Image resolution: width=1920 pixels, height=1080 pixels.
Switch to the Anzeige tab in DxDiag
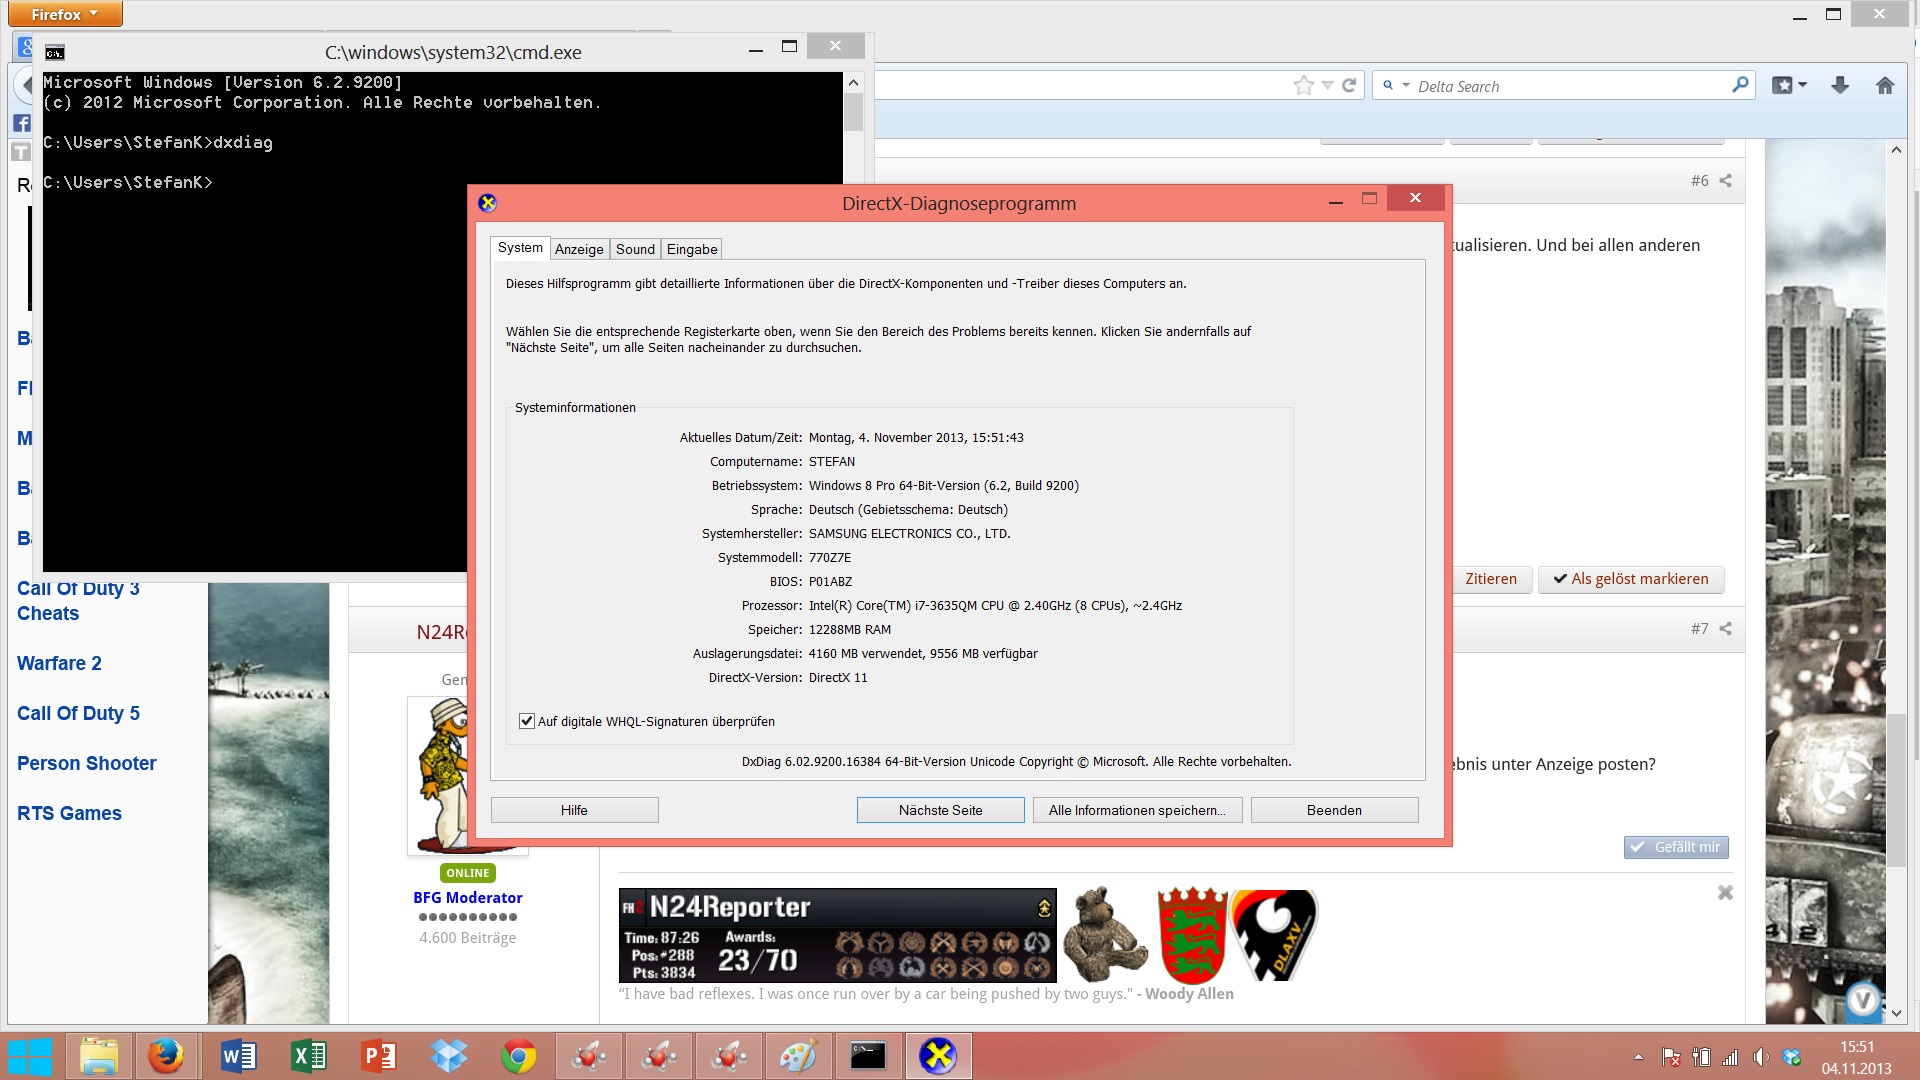579,249
